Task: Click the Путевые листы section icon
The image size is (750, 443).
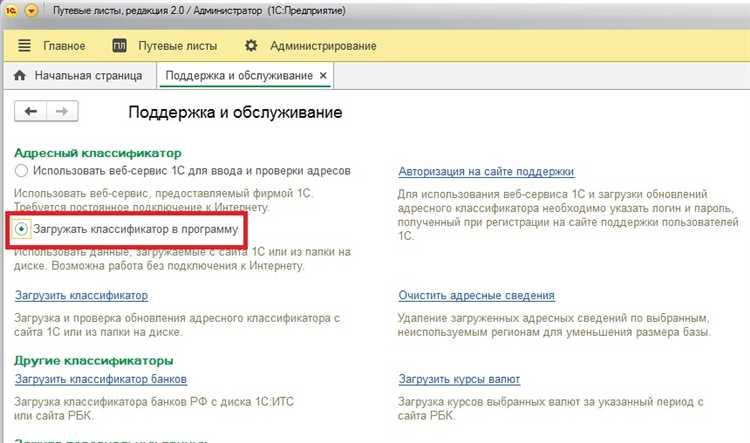Action: [x=119, y=45]
